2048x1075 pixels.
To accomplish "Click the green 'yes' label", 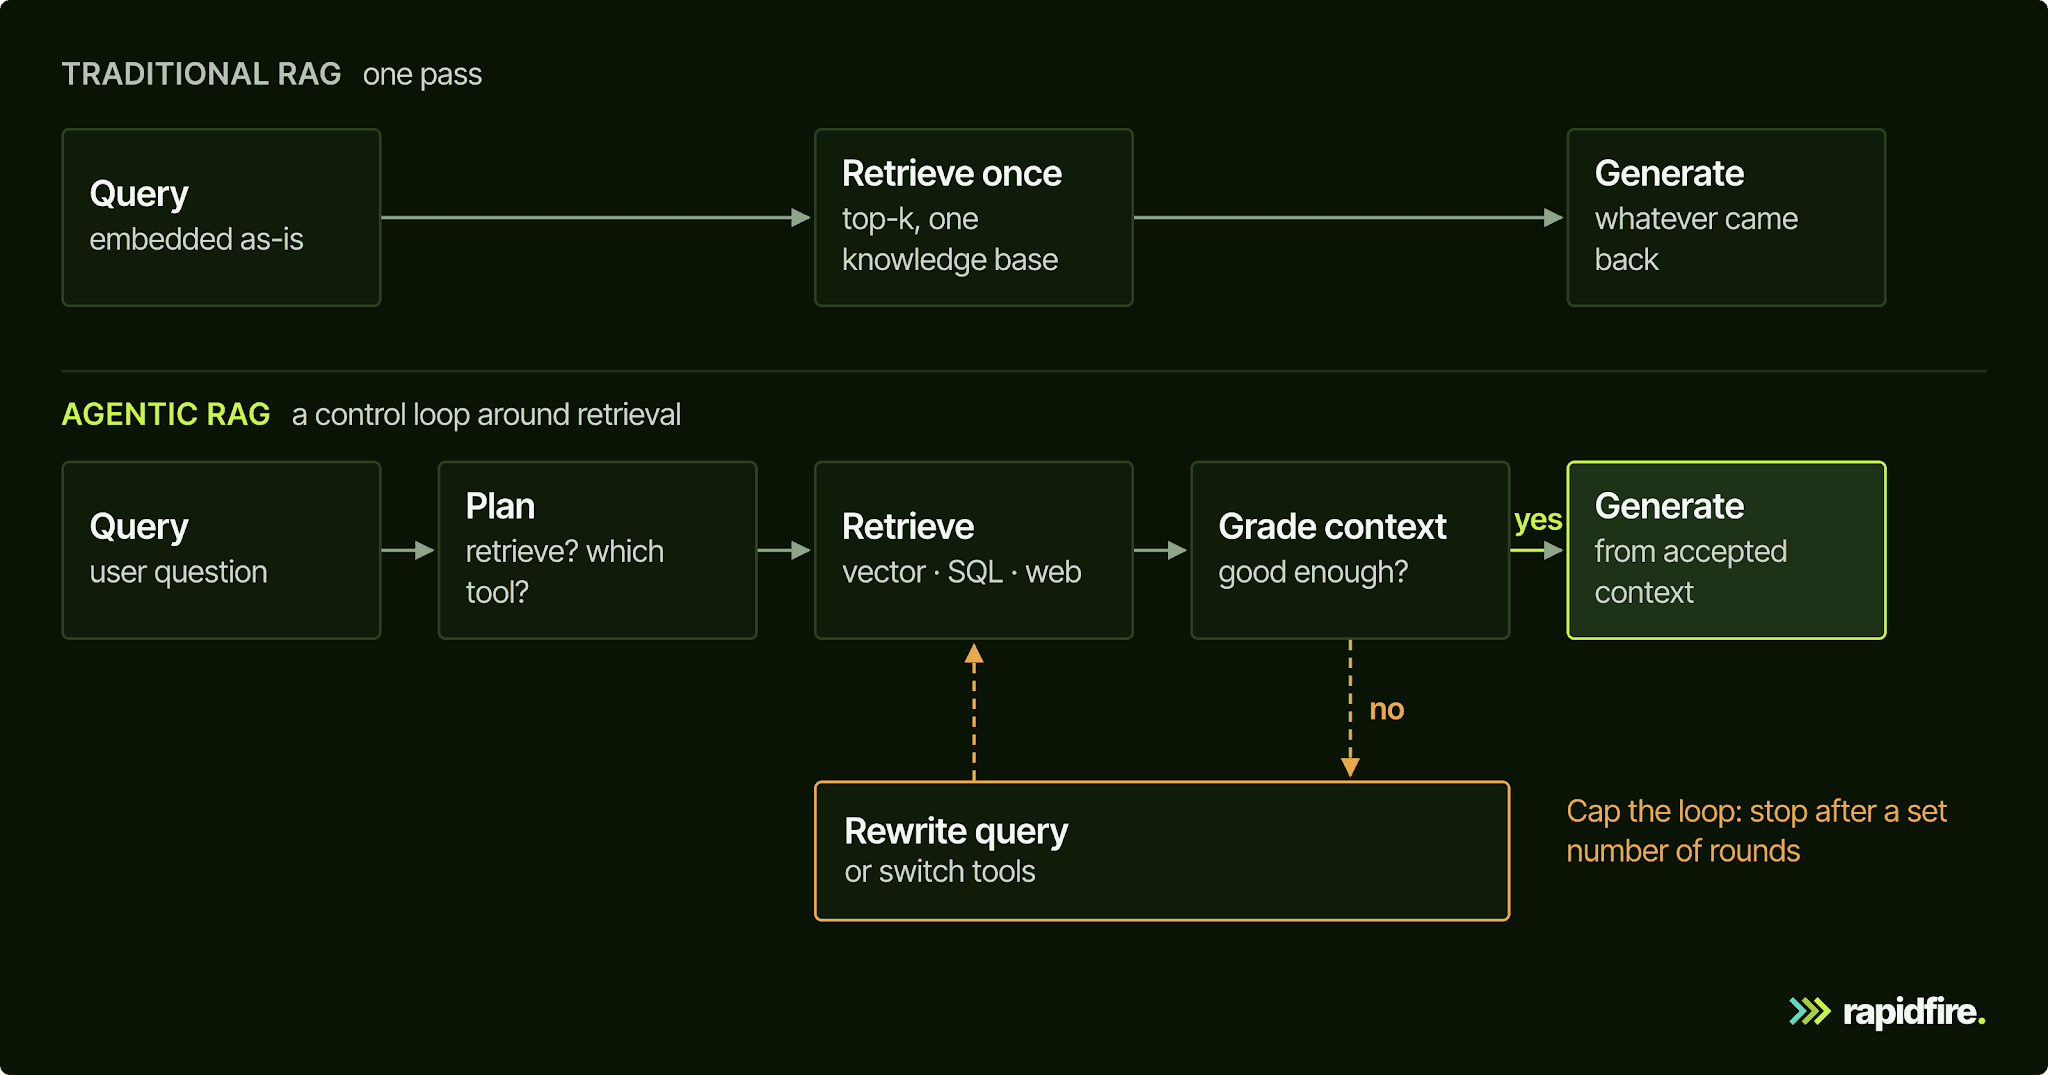I will tap(1538, 520).
